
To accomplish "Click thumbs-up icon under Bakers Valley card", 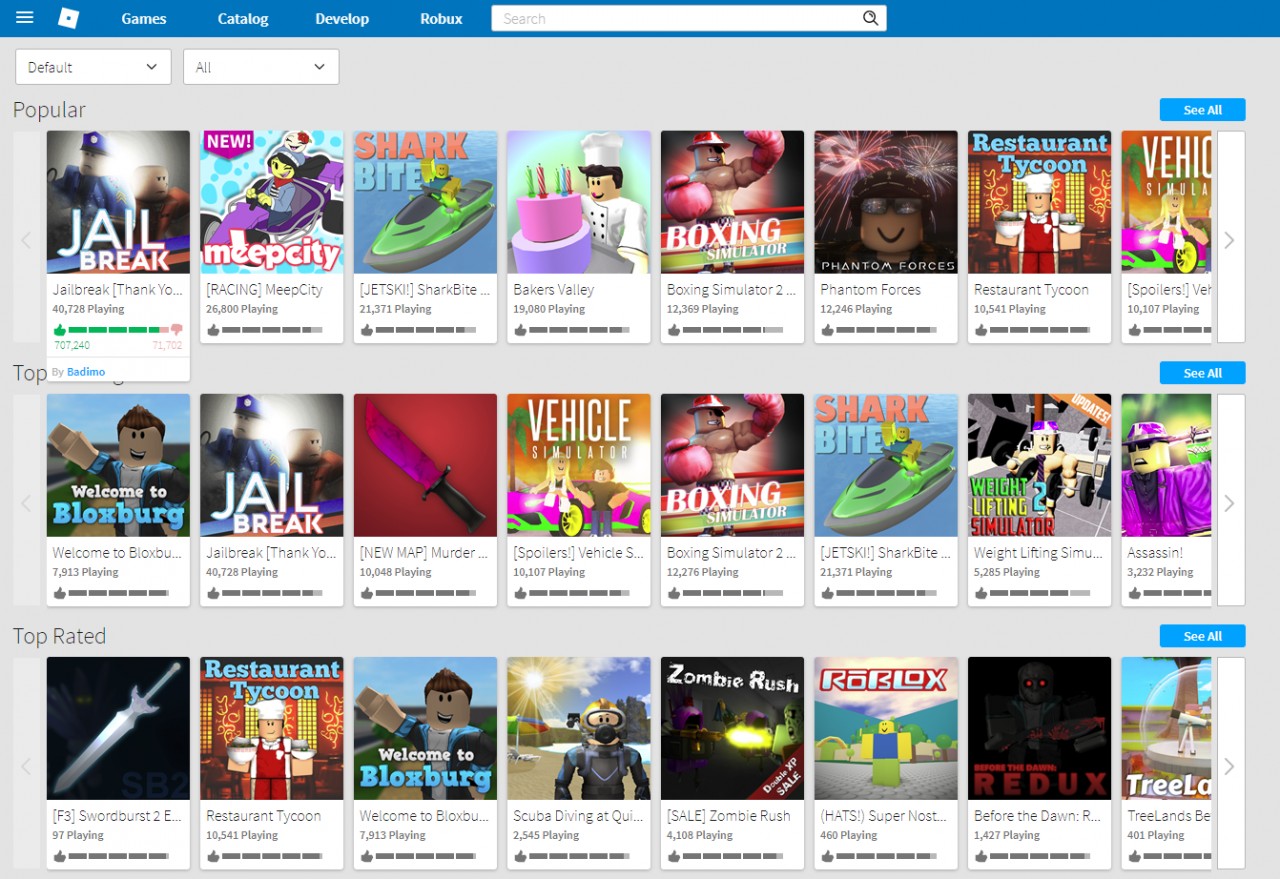I will point(520,329).
